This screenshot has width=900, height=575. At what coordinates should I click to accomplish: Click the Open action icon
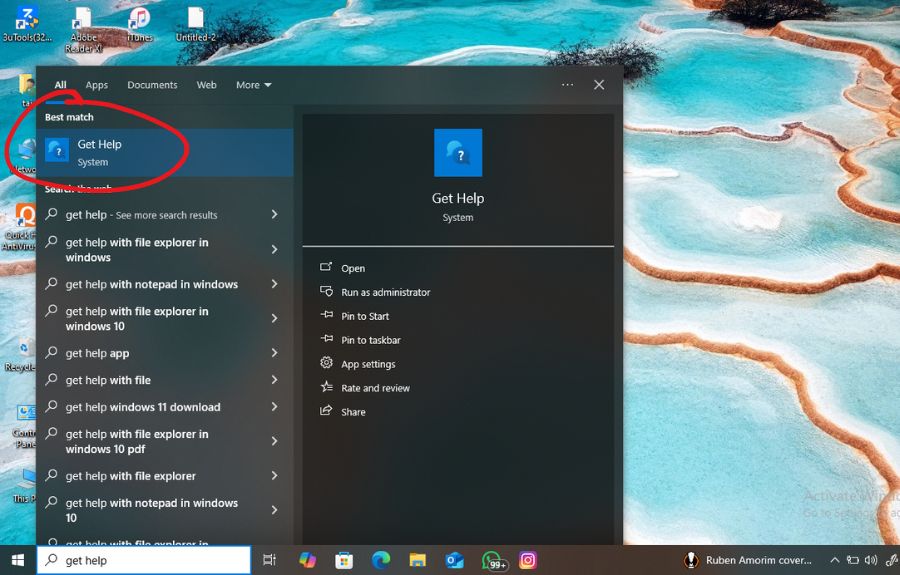[326, 267]
